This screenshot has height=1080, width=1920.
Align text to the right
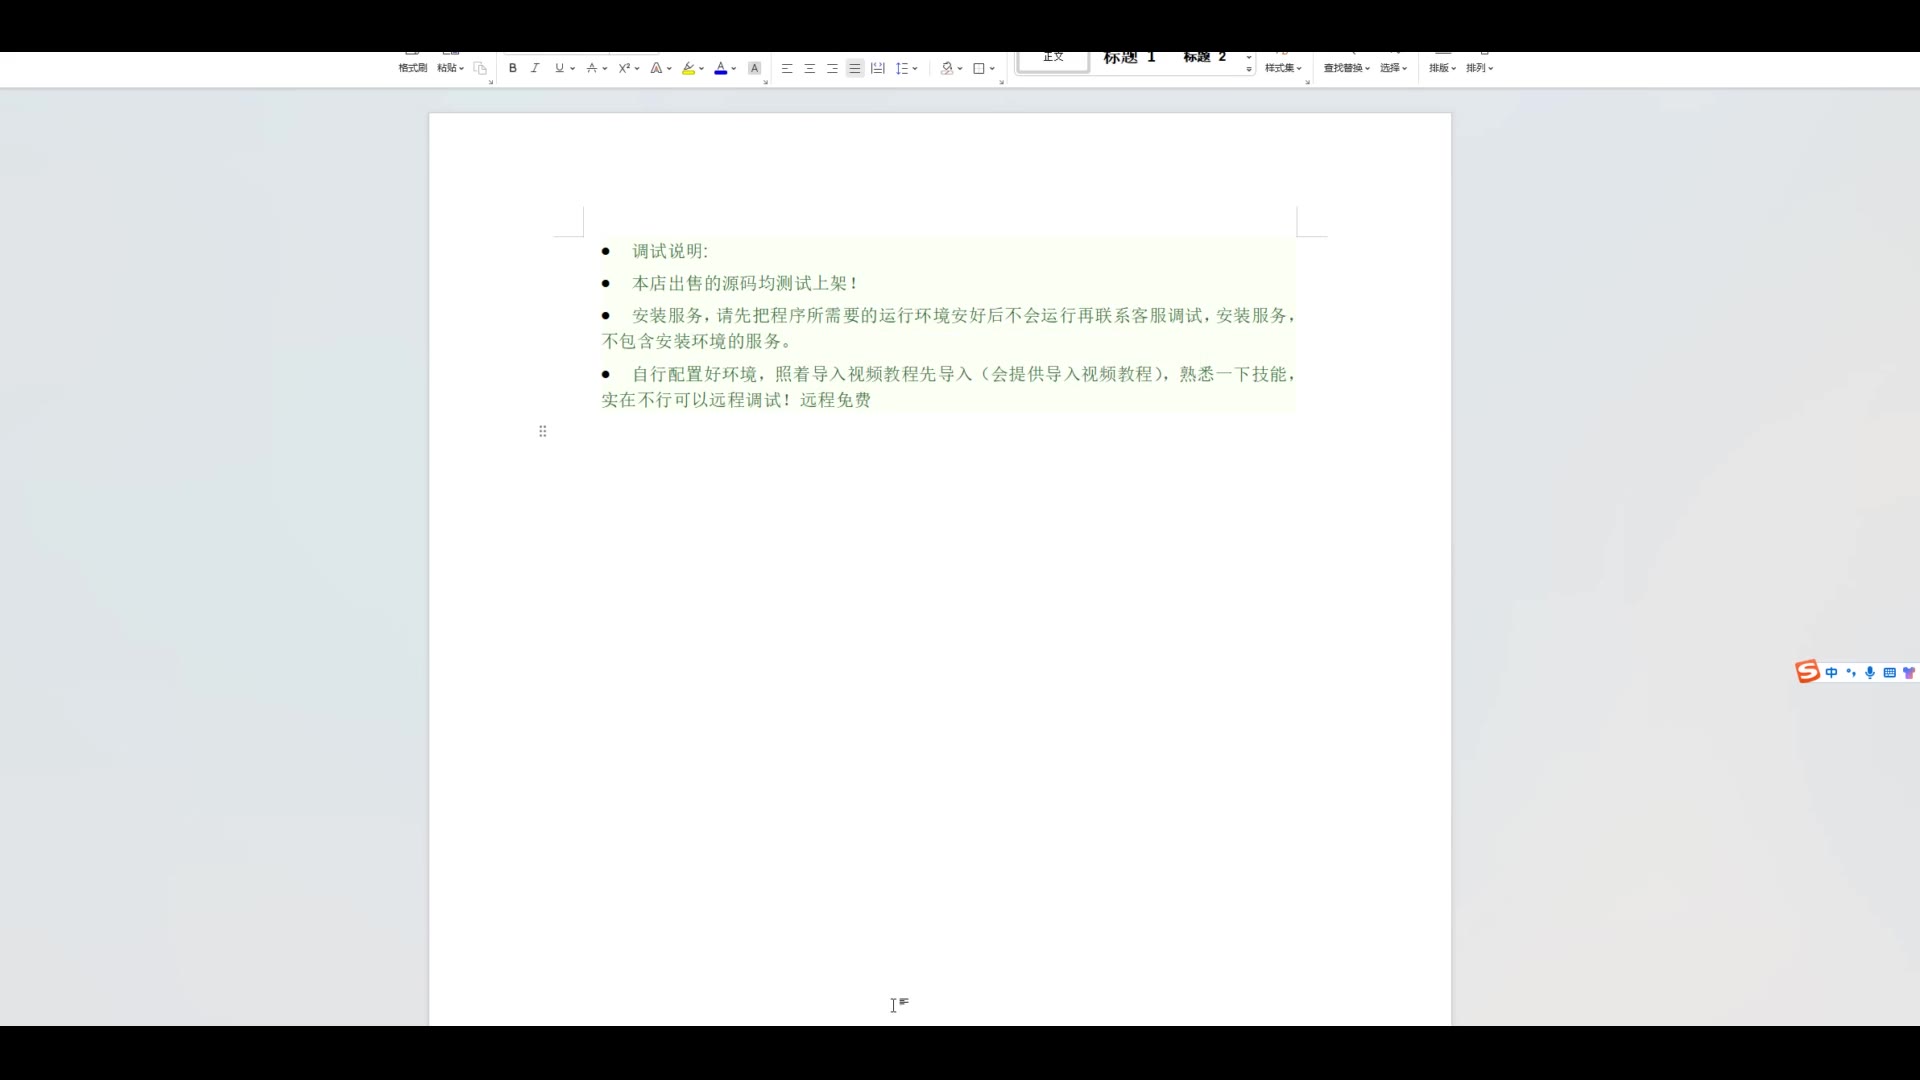coord(832,68)
